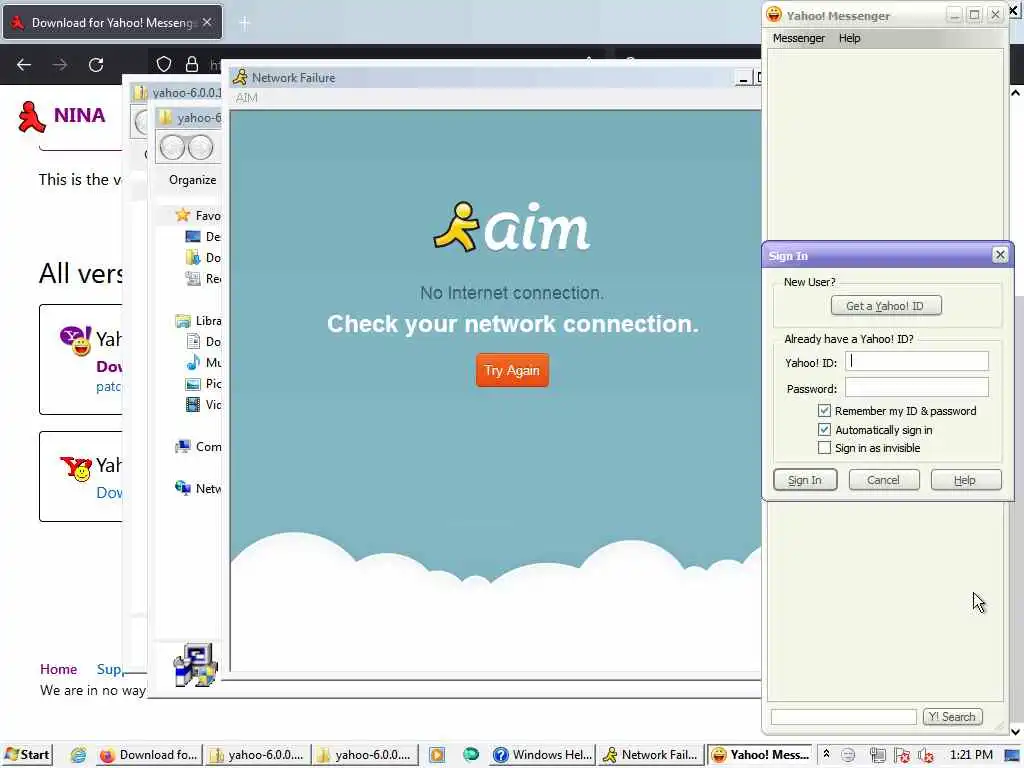The height and width of the screenshot is (768, 1024).
Task: Click the padlock site info icon
Action: point(191,64)
